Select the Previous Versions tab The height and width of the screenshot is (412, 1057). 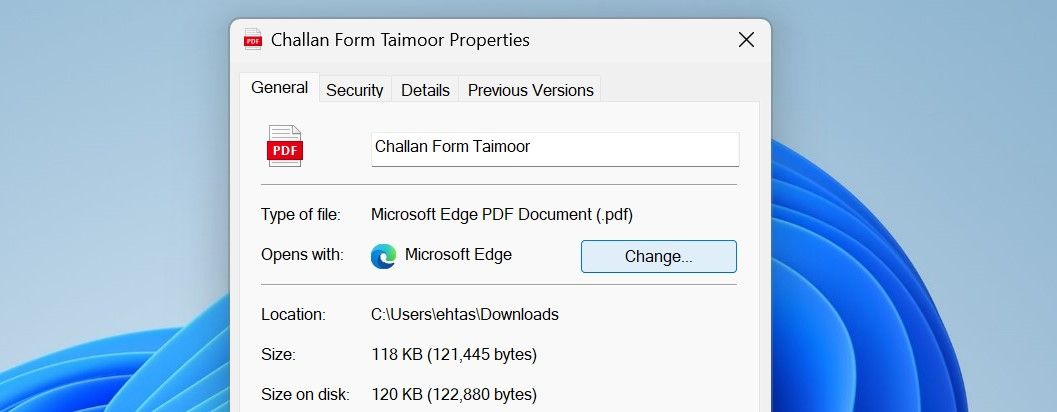[x=530, y=90]
